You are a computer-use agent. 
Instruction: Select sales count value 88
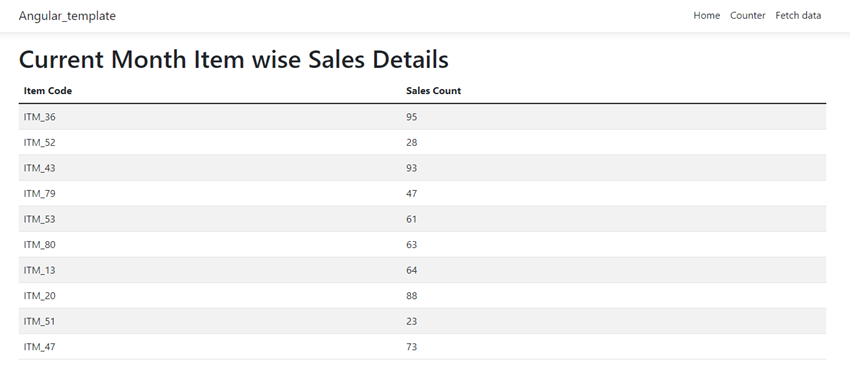(x=411, y=295)
